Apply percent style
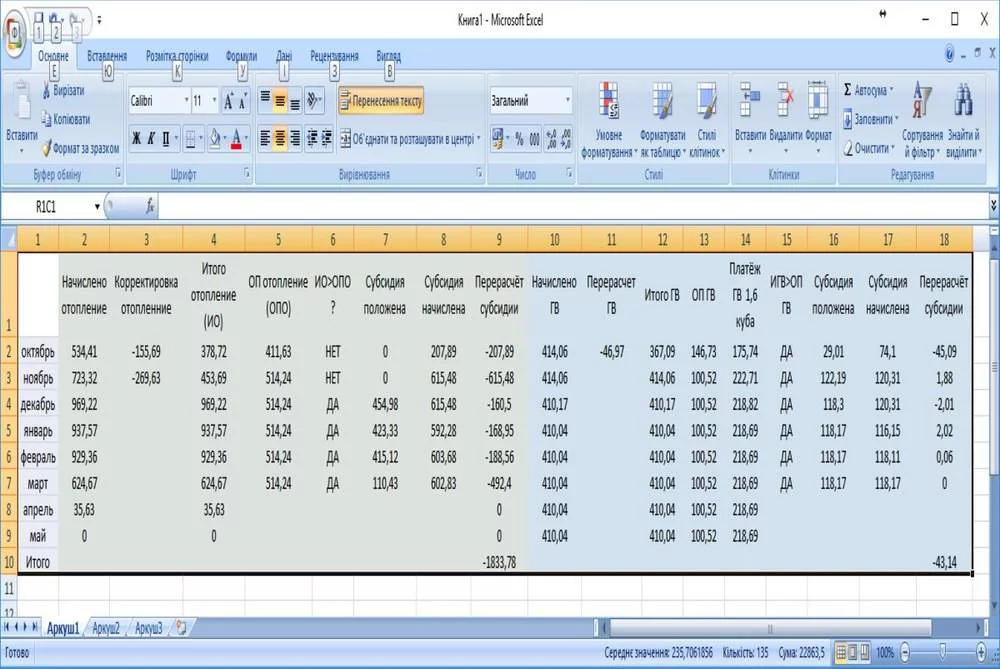1000x669 pixels. tap(519, 139)
